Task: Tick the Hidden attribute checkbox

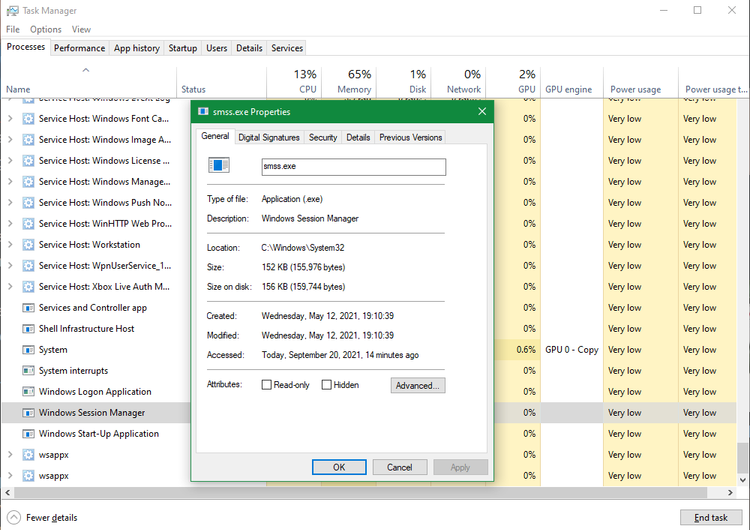Action: [x=327, y=385]
